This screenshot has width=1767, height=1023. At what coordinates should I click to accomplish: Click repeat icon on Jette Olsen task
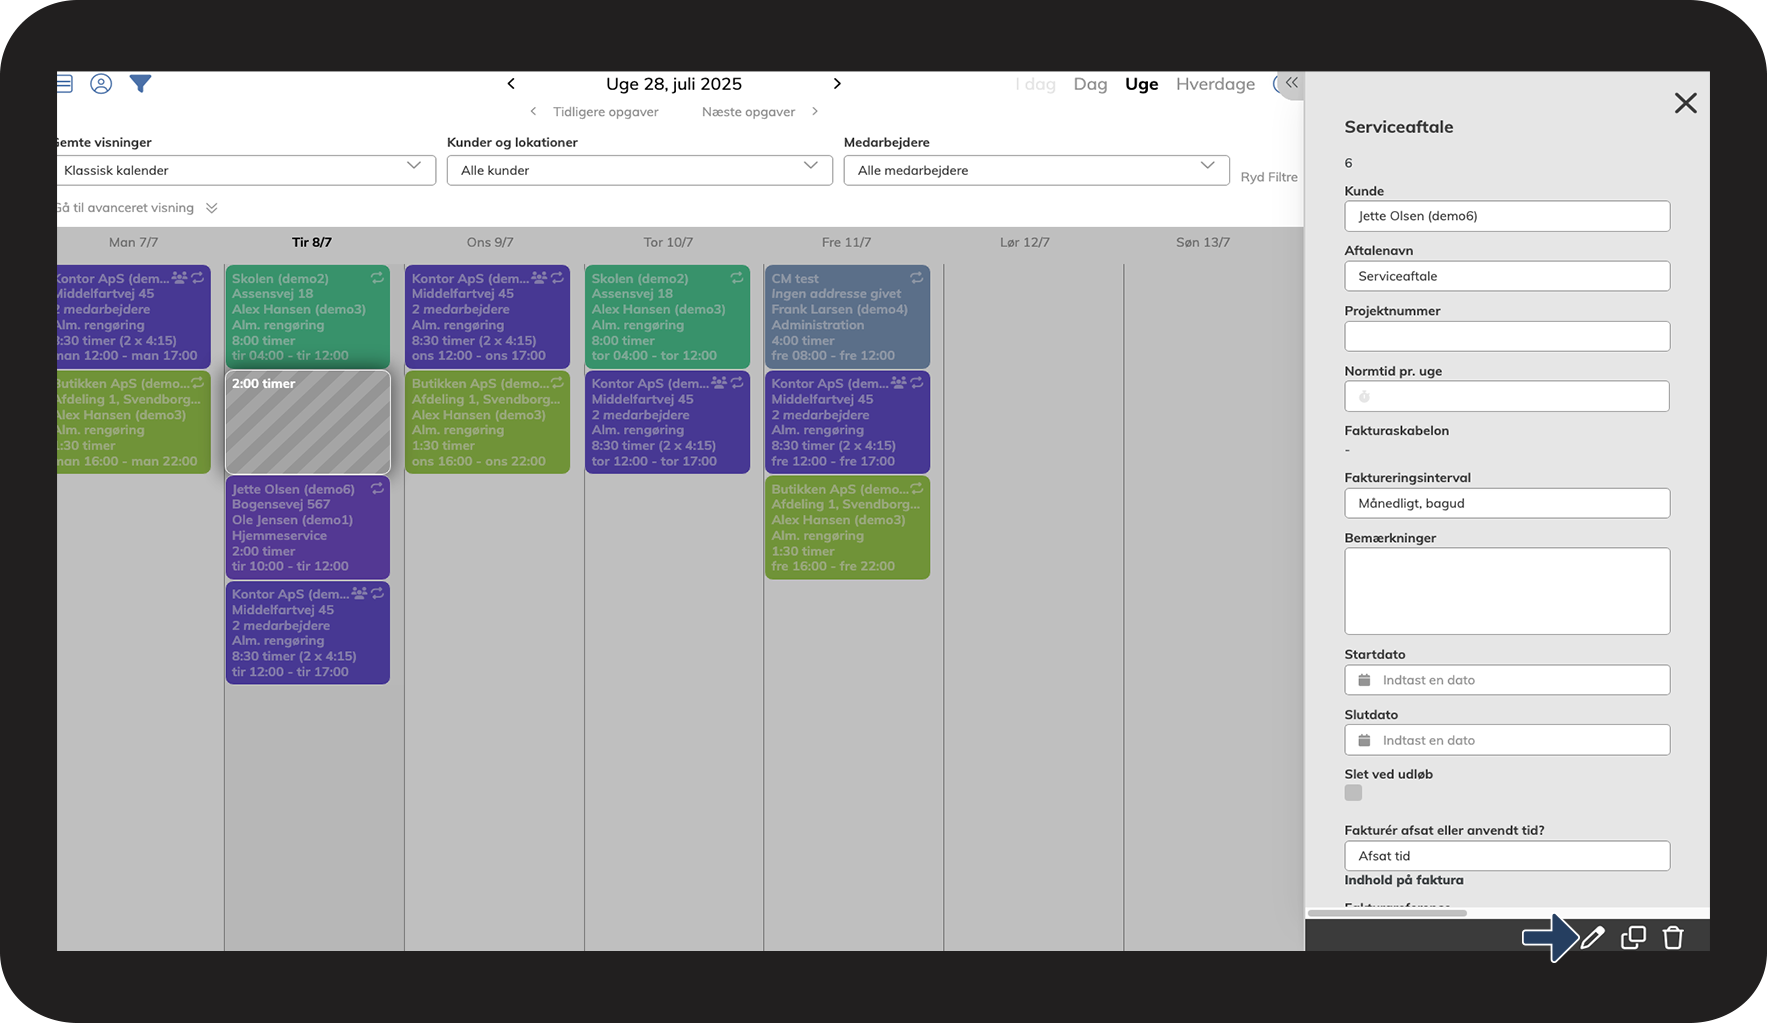(377, 489)
